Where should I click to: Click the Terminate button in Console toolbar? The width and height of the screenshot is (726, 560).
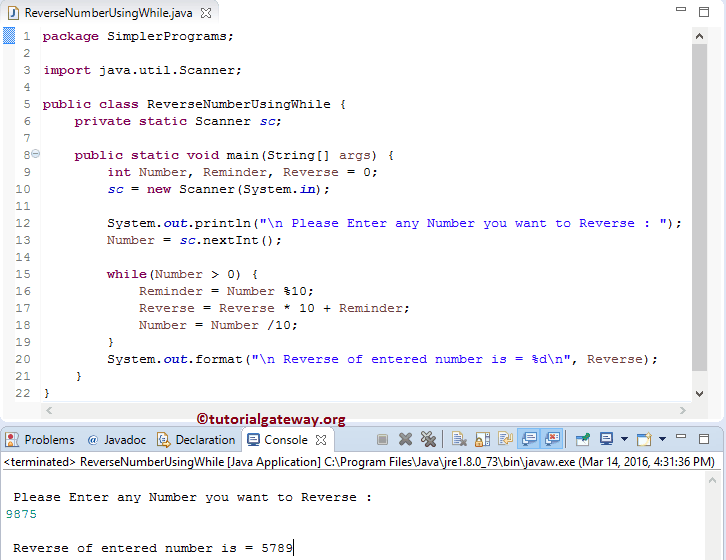[382, 439]
